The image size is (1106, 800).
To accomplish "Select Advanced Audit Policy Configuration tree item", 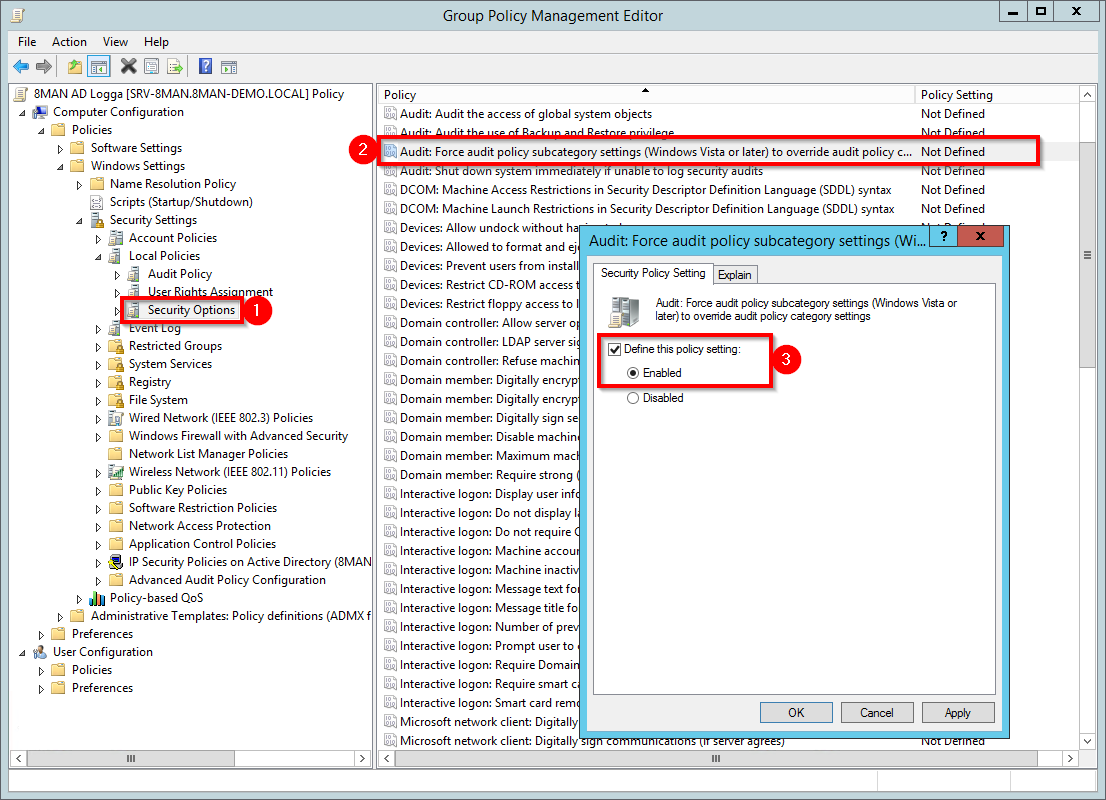I will (x=227, y=580).
